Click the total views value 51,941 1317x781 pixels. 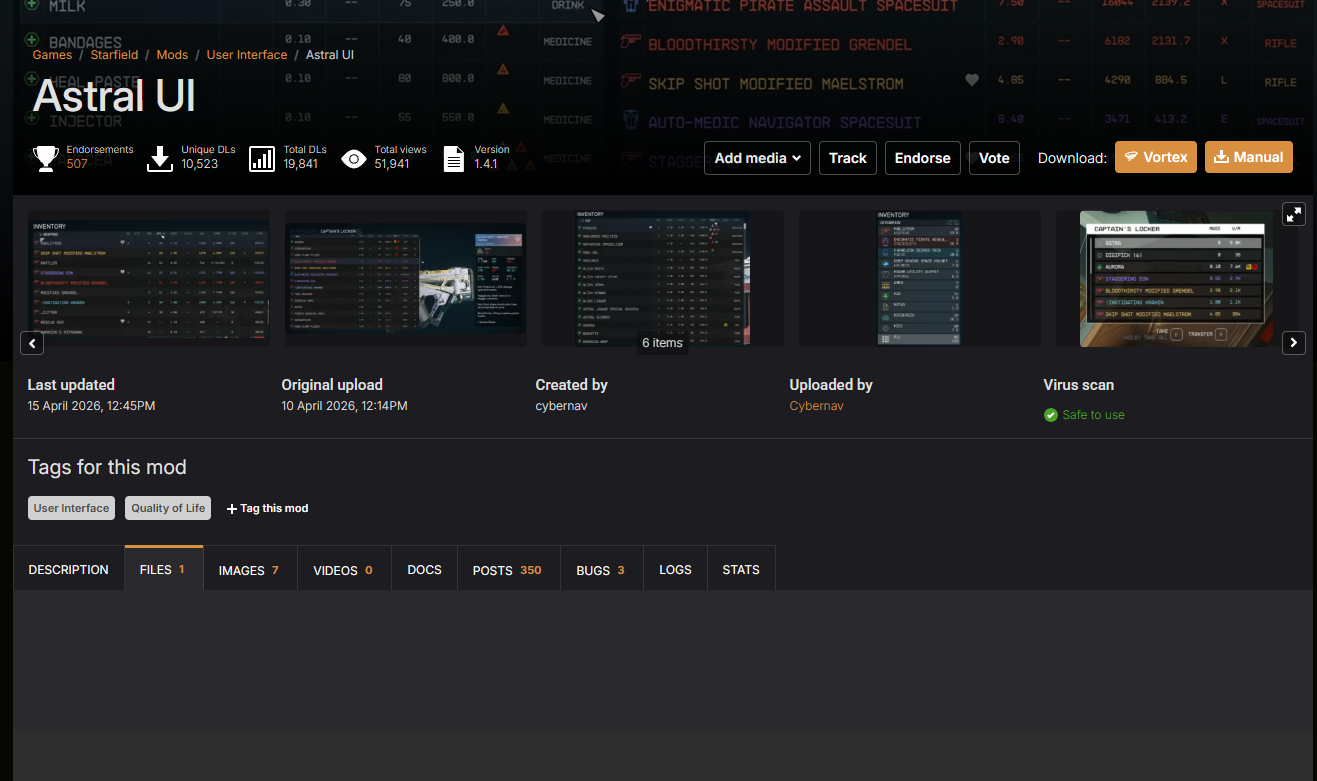(x=392, y=164)
